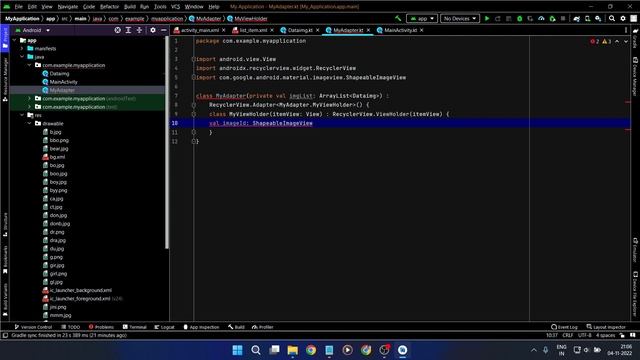Click Search Everywhere magnifier icon
The height and width of the screenshot is (360, 640).
[x=612, y=18]
